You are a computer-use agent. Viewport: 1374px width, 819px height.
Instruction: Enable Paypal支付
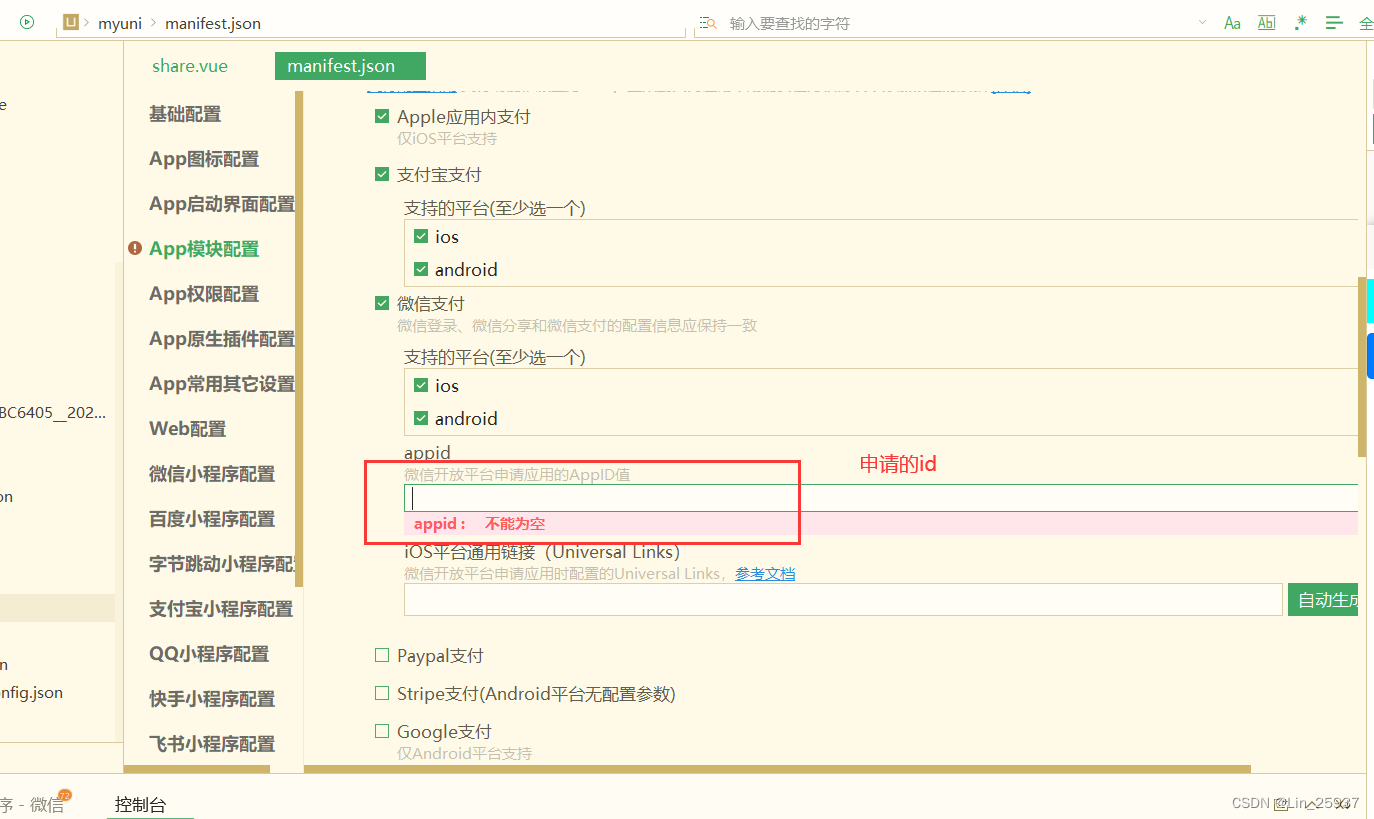(382, 655)
